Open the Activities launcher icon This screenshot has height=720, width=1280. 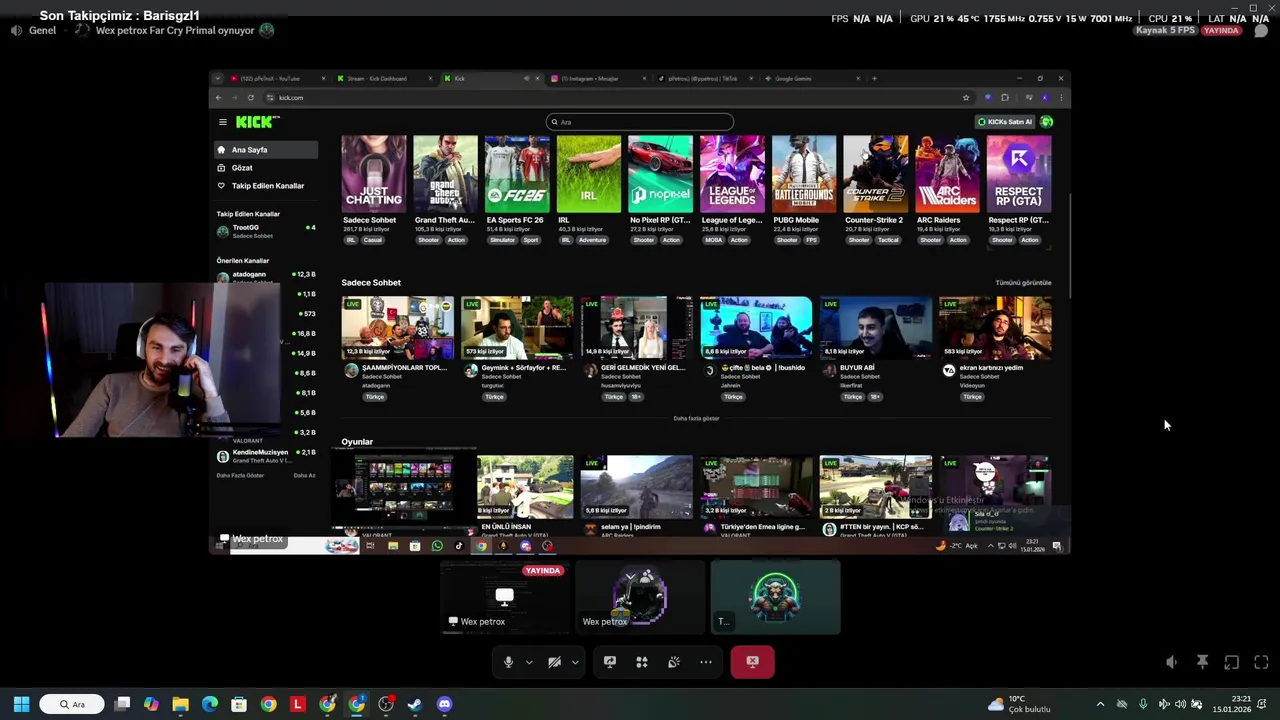(642, 662)
